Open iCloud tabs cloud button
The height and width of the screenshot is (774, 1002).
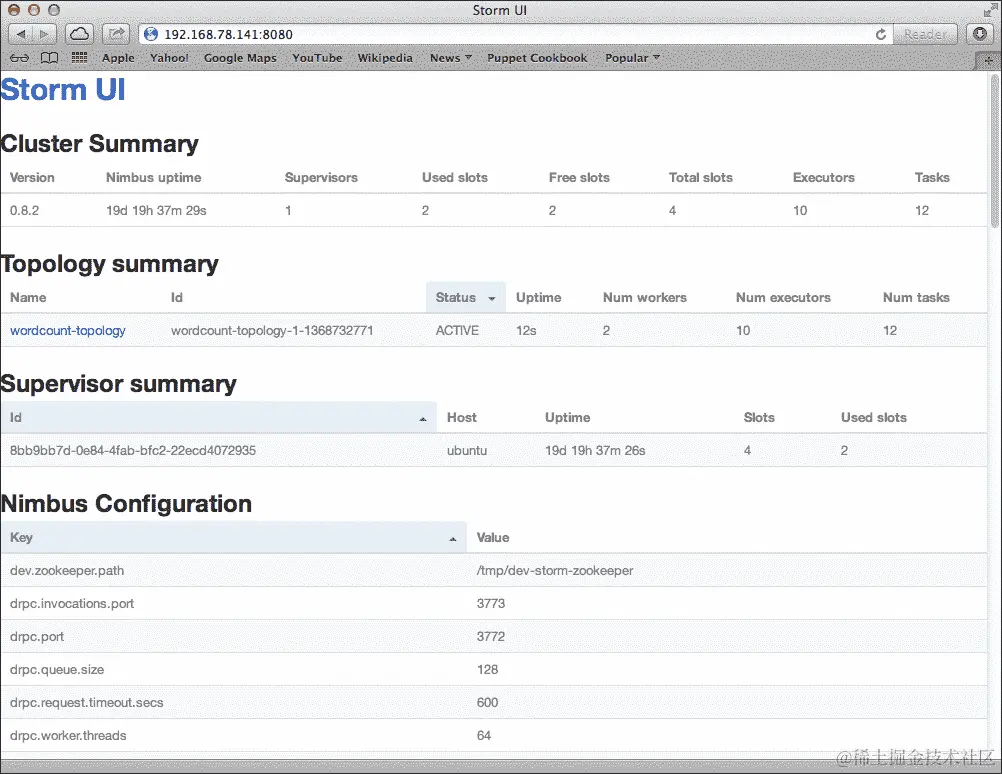[79, 34]
